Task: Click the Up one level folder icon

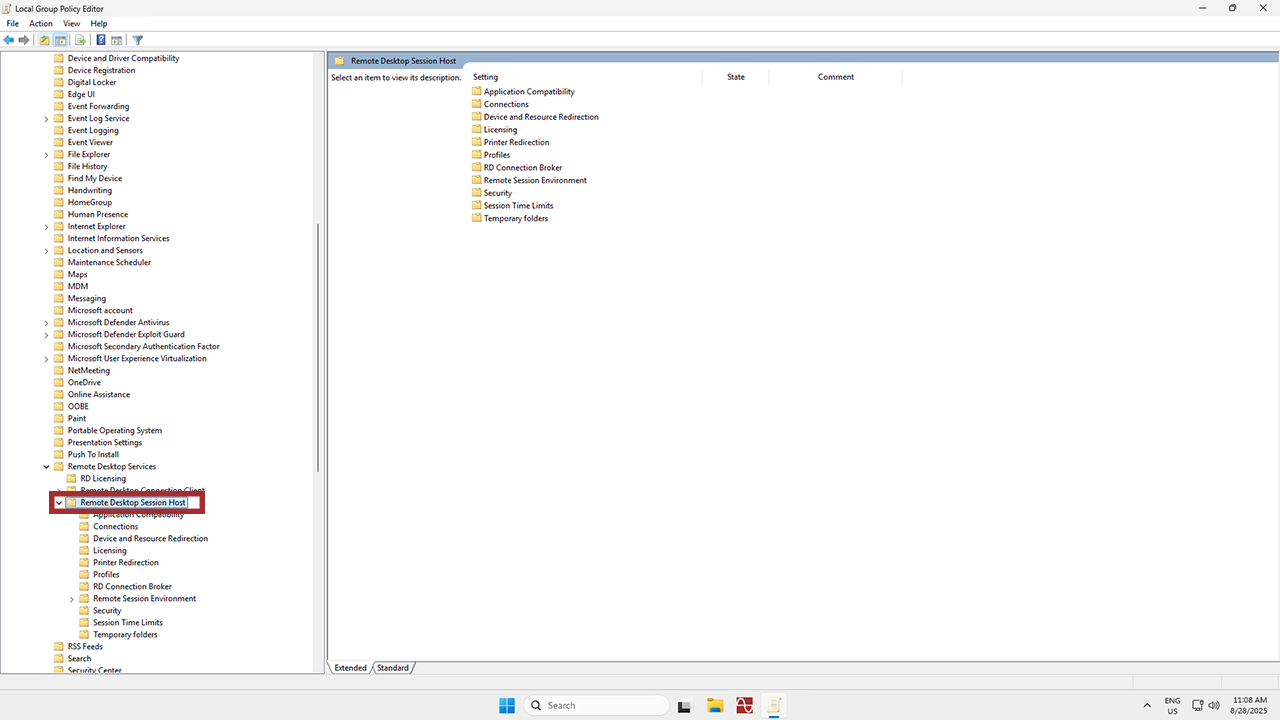Action: pos(44,40)
